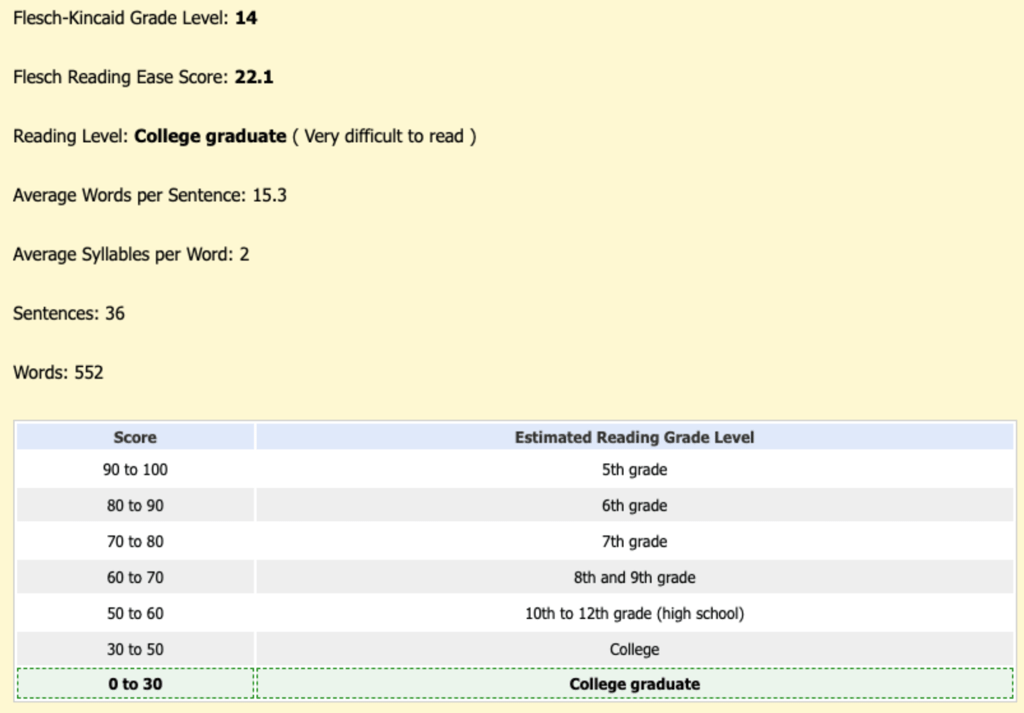Click 'Average Syllables per Word: 2'
1024x713 pixels.
(x=131, y=254)
